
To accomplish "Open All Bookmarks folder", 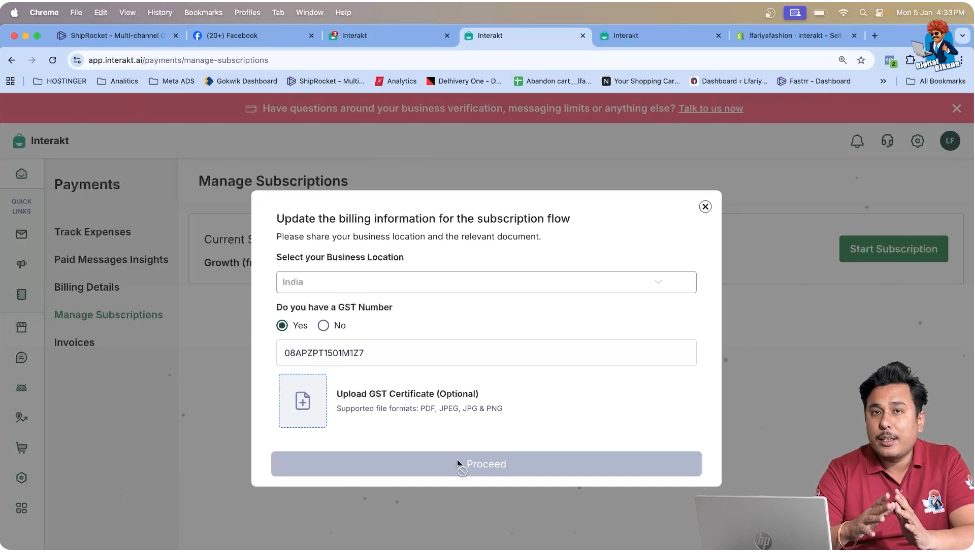I will click(936, 81).
